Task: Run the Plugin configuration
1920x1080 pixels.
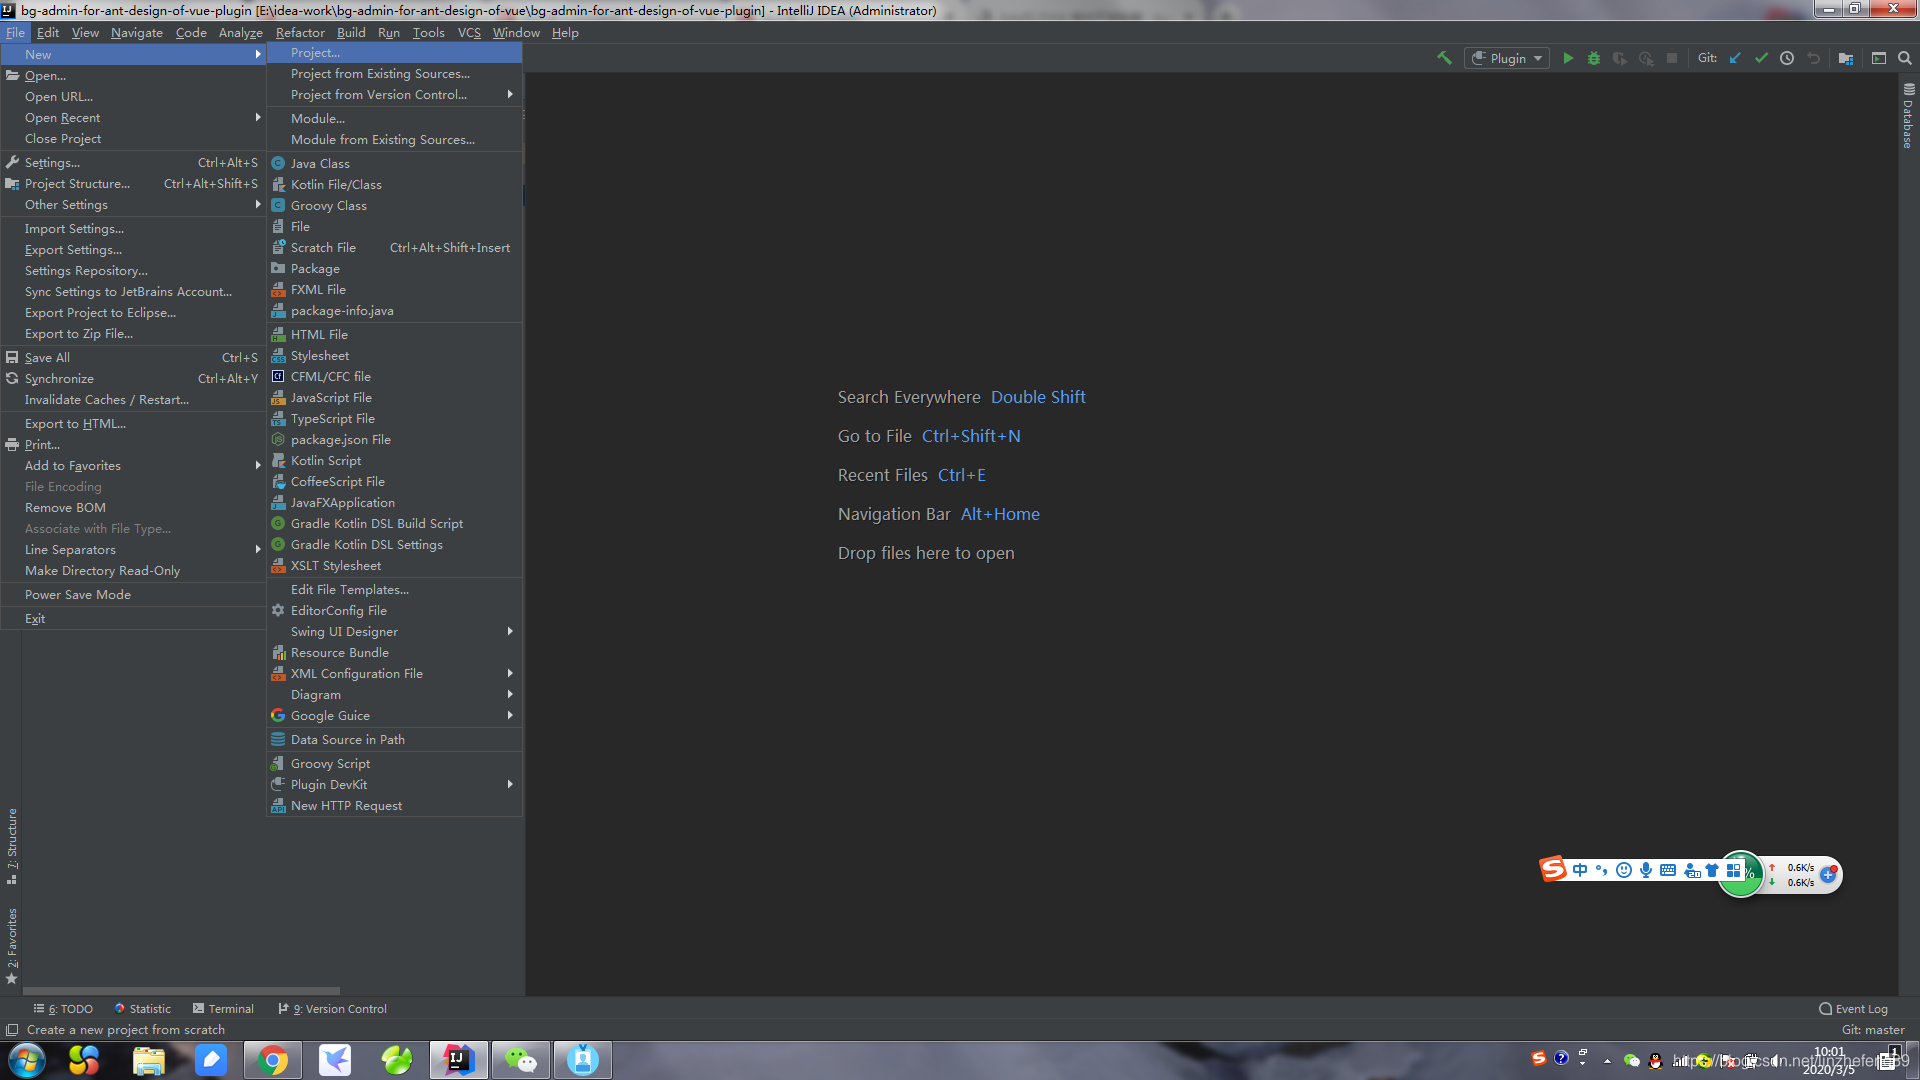Action: point(1568,58)
